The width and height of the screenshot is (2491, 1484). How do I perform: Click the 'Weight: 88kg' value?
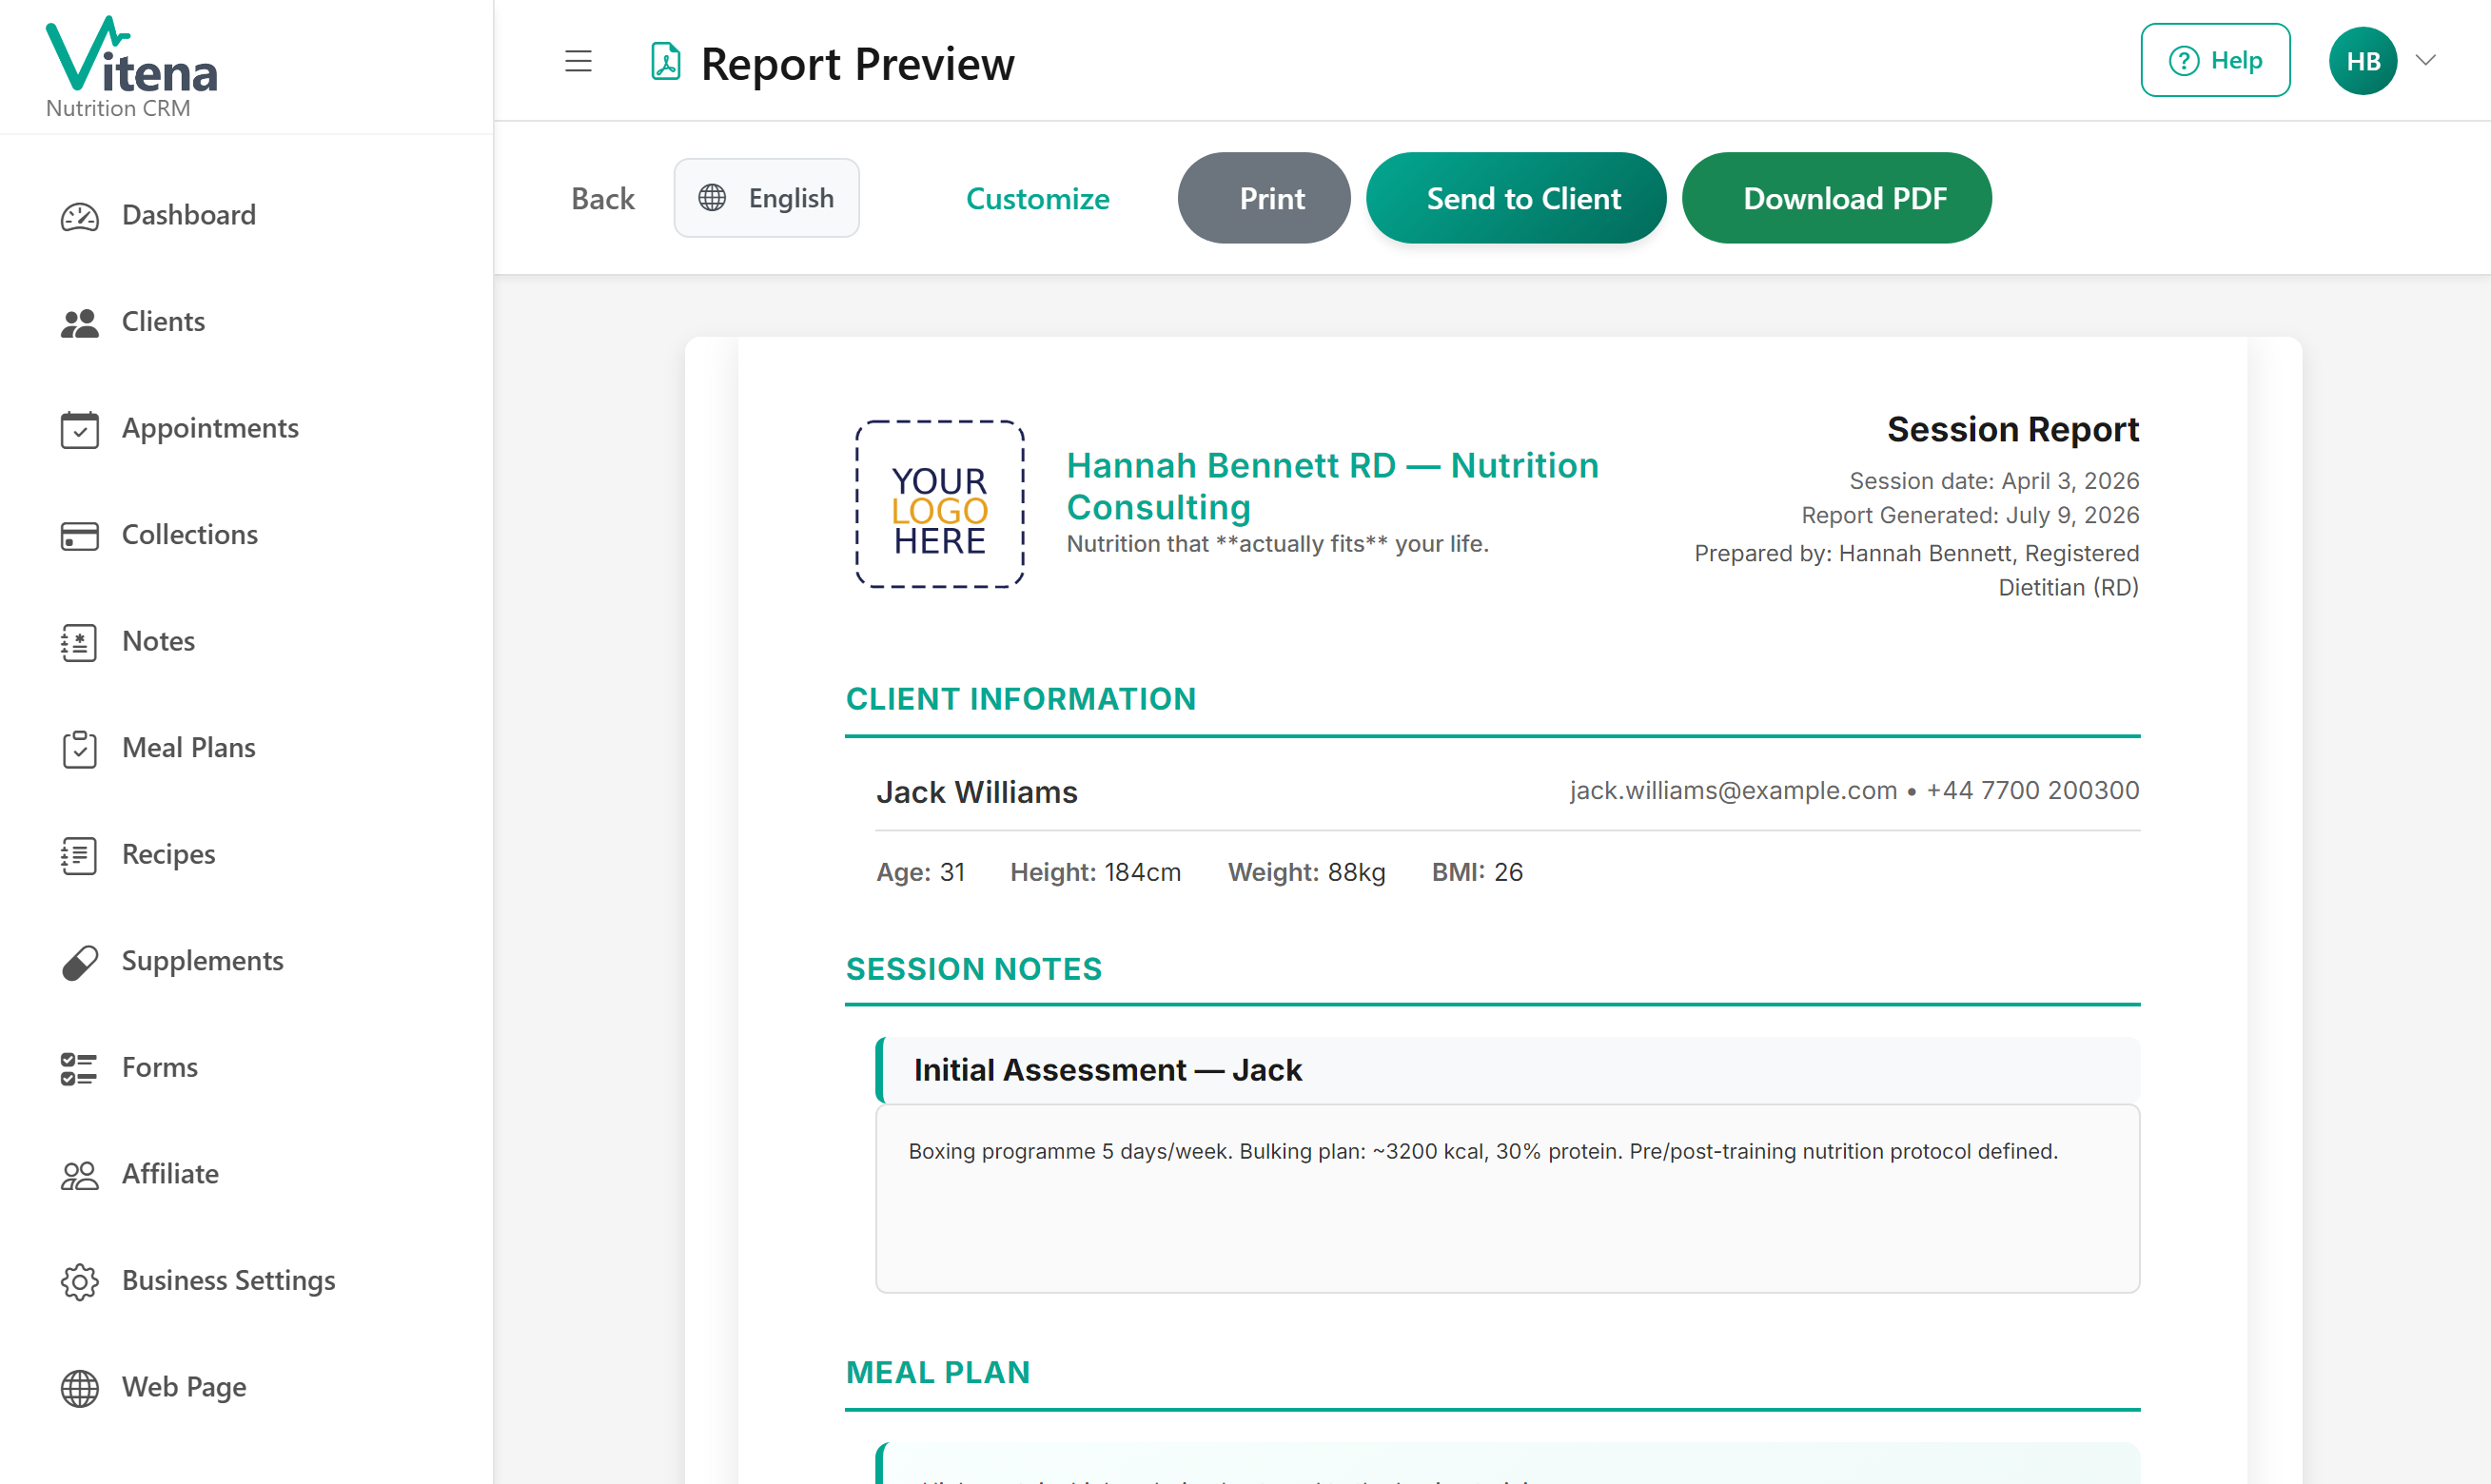tap(1306, 872)
